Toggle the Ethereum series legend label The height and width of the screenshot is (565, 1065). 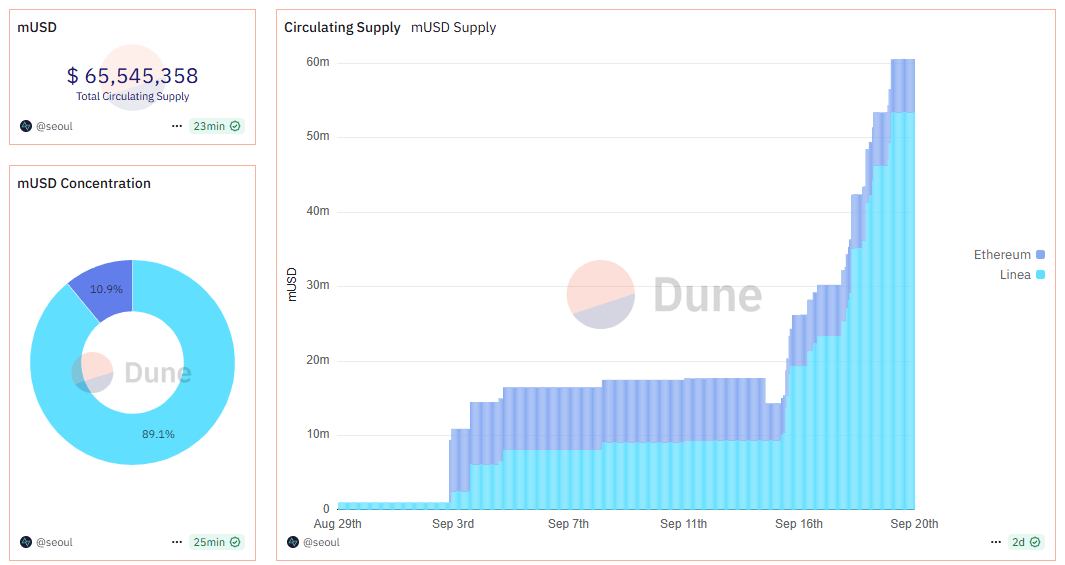(x=1002, y=255)
